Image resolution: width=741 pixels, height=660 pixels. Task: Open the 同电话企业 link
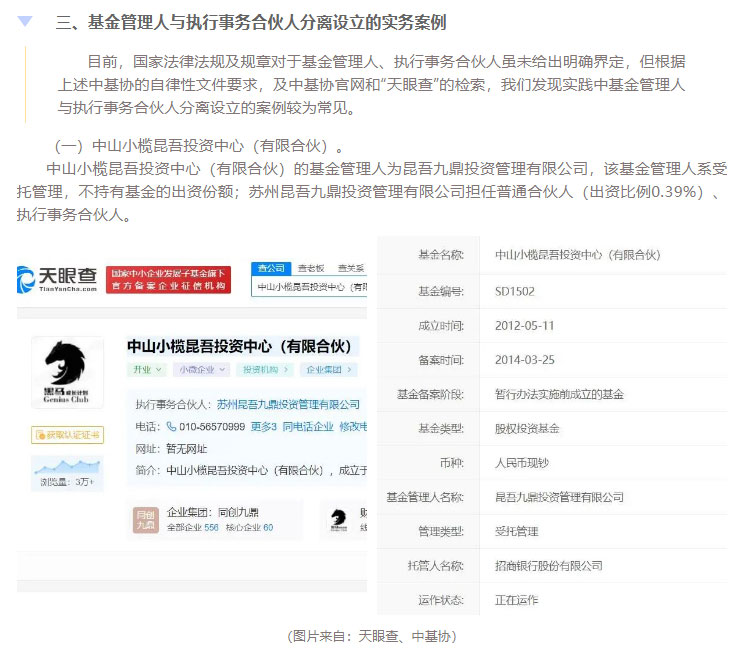(308, 426)
